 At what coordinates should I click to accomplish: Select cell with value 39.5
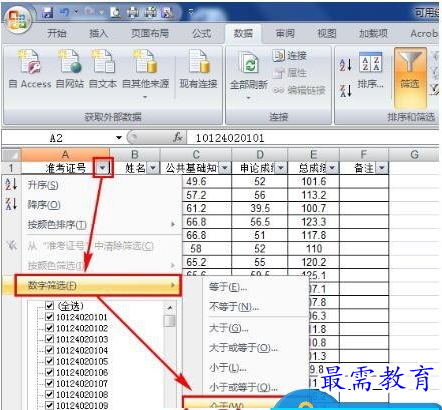(260, 208)
